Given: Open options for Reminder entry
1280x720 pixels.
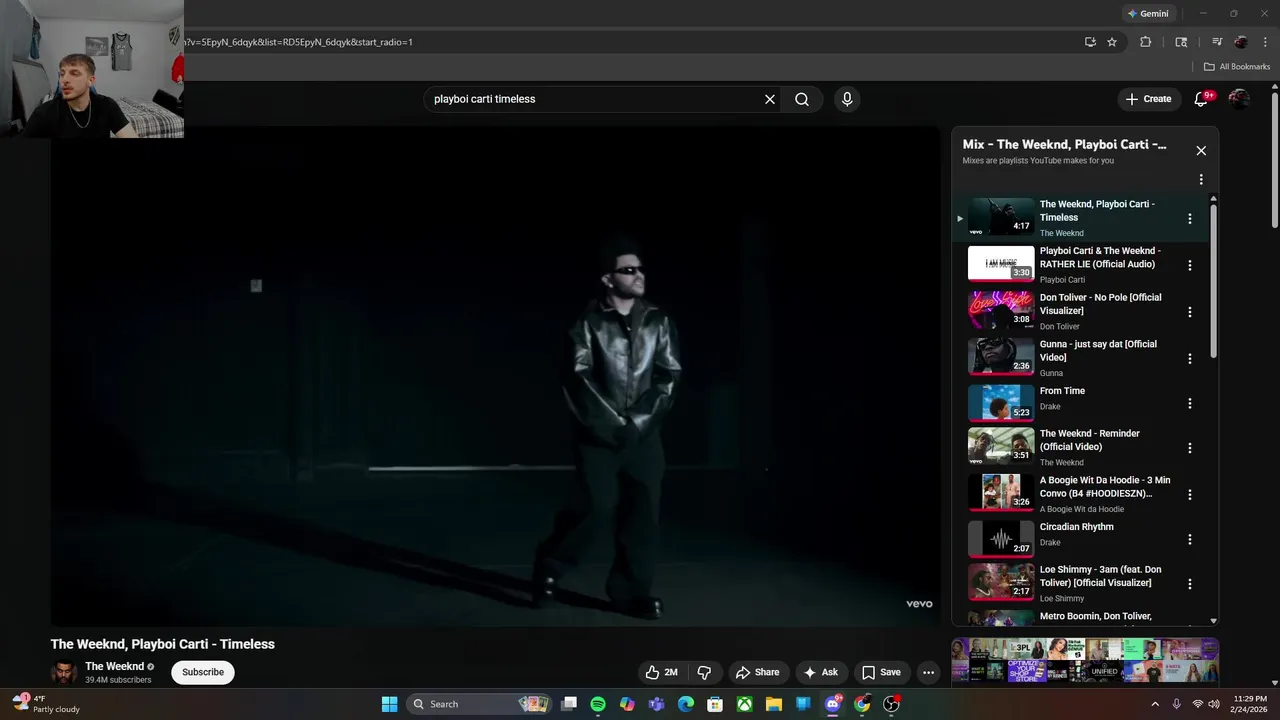Looking at the screenshot, I should tap(1189, 448).
